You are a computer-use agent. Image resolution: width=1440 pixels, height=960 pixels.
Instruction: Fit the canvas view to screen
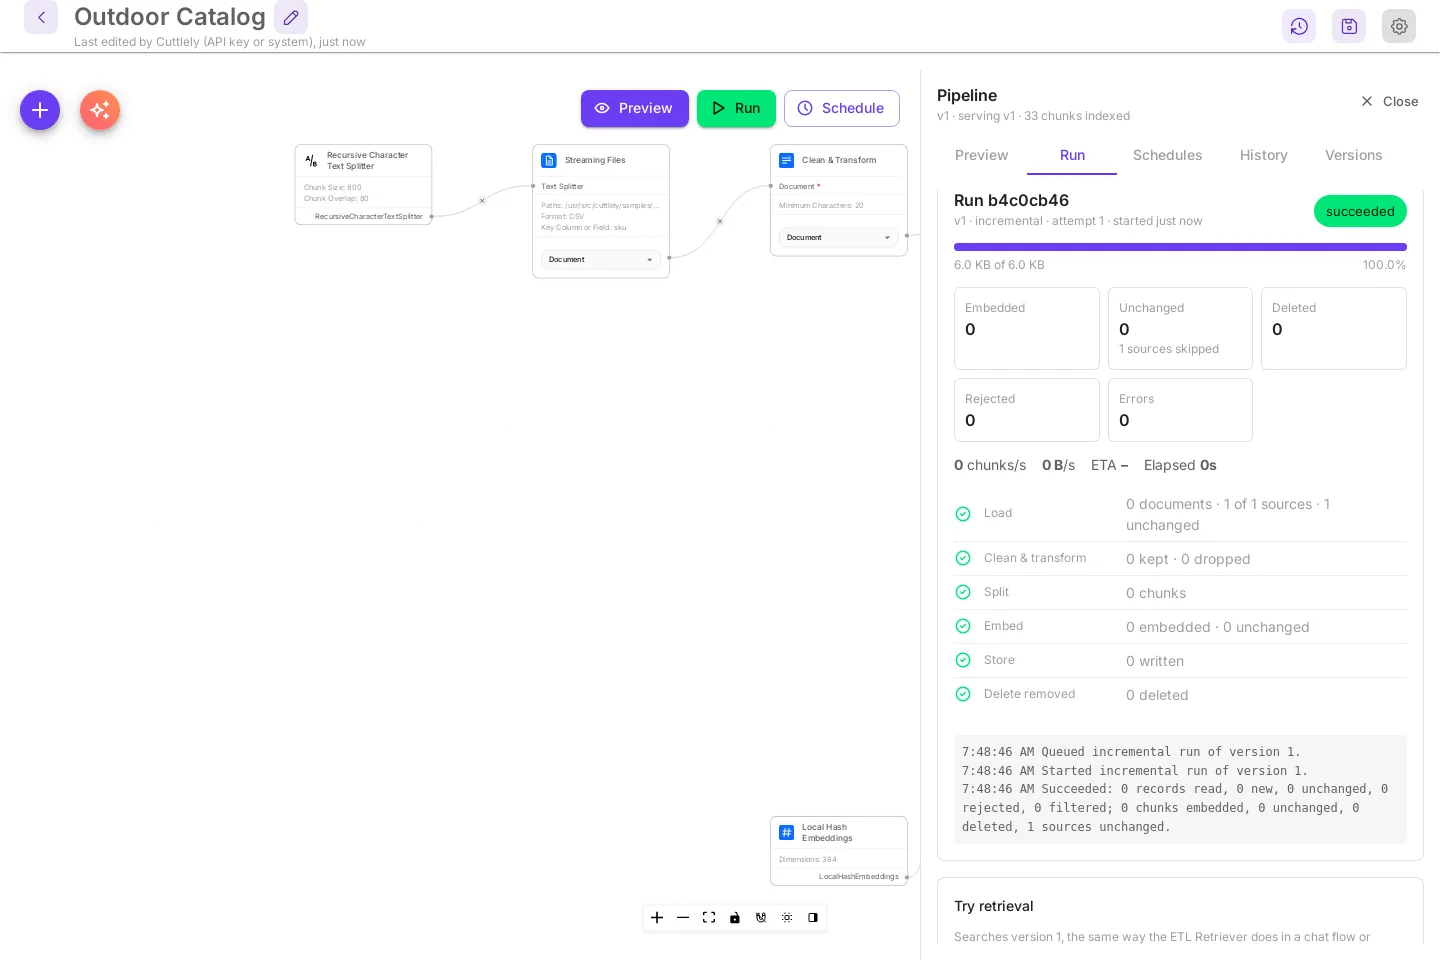tap(709, 917)
